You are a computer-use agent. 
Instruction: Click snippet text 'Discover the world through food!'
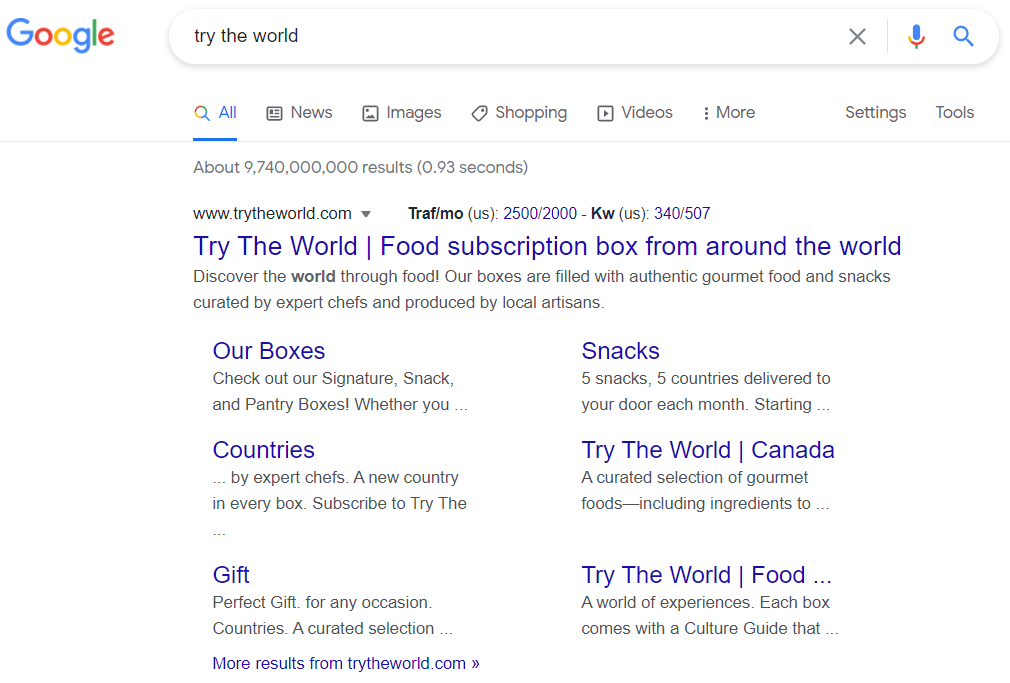pyautogui.click(x=316, y=276)
